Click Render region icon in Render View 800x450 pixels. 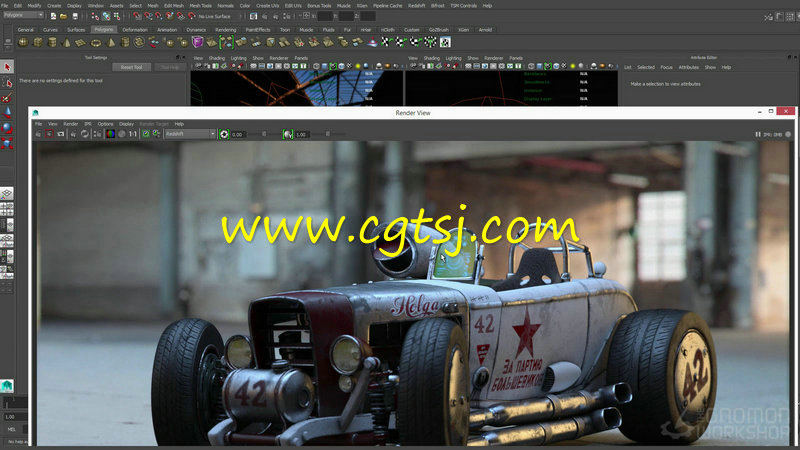pyautogui.click(x=49, y=134)
